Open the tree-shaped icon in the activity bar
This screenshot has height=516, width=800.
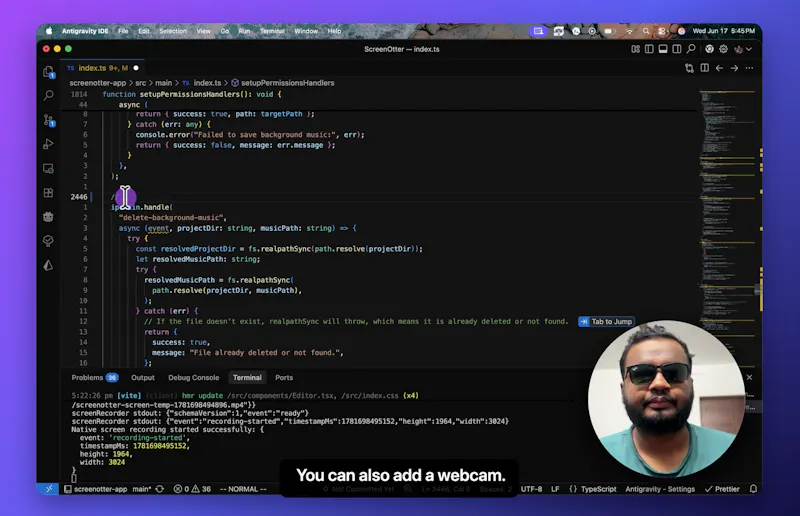(x=48, y=240)
